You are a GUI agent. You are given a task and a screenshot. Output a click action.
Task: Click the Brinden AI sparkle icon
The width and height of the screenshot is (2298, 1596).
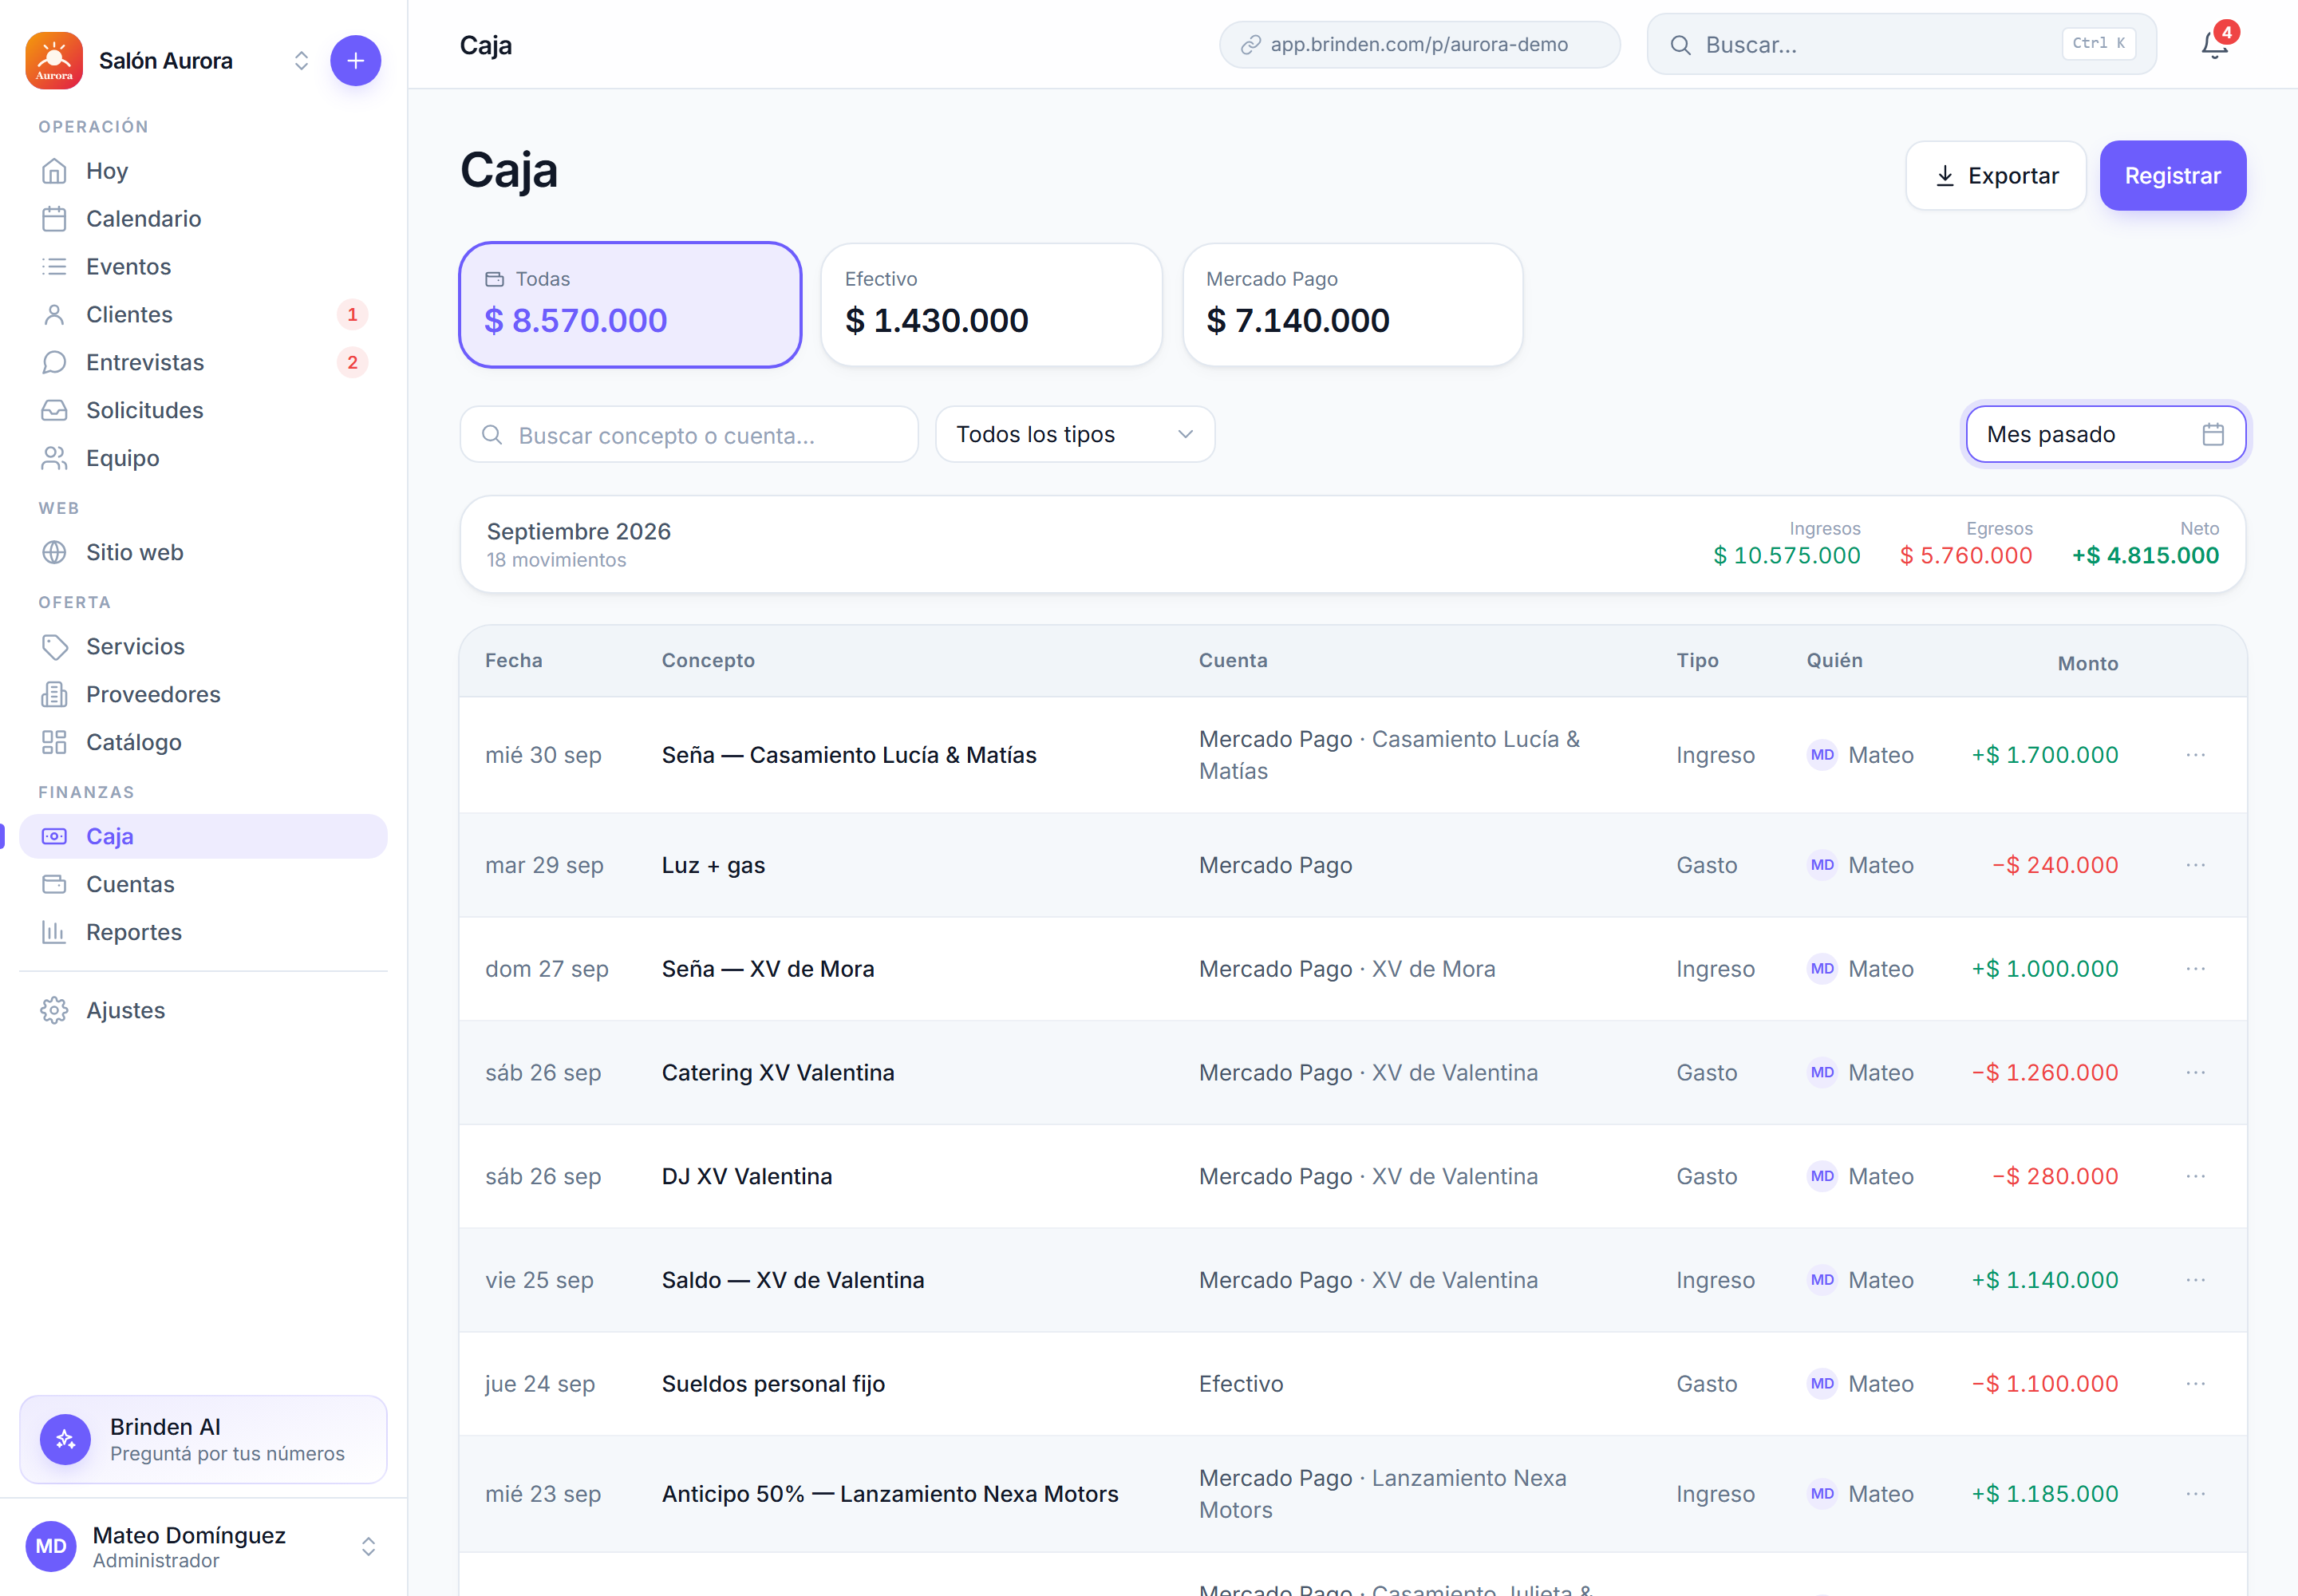tap(66, 1440)
